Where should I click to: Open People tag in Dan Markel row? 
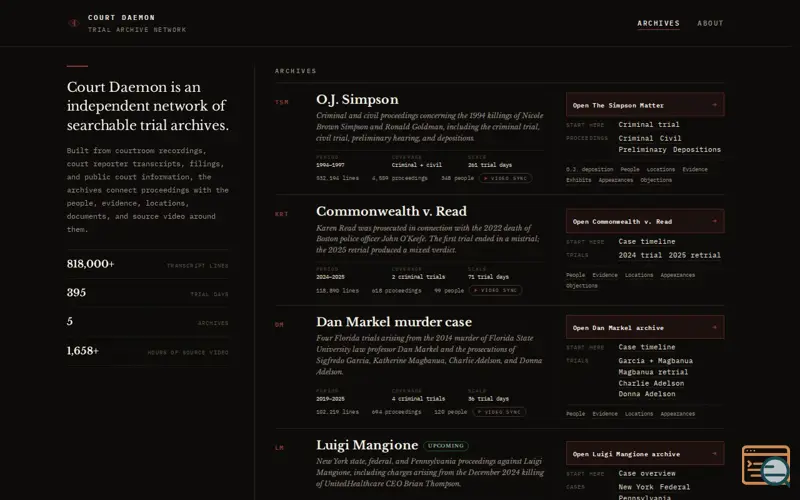[x=576, y=414]
